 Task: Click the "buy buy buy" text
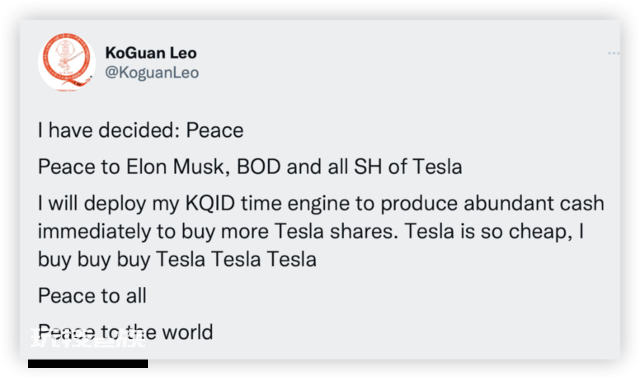point(94,260)
